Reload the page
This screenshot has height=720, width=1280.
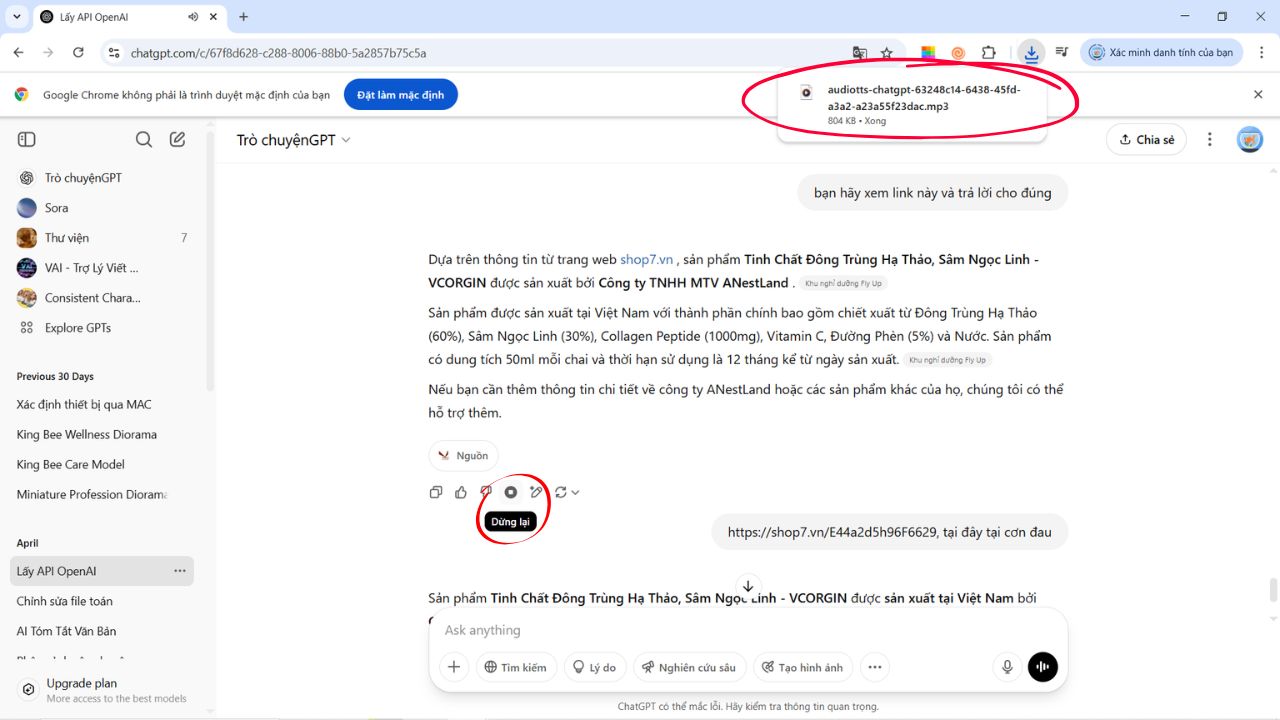[x=76, y=53]
